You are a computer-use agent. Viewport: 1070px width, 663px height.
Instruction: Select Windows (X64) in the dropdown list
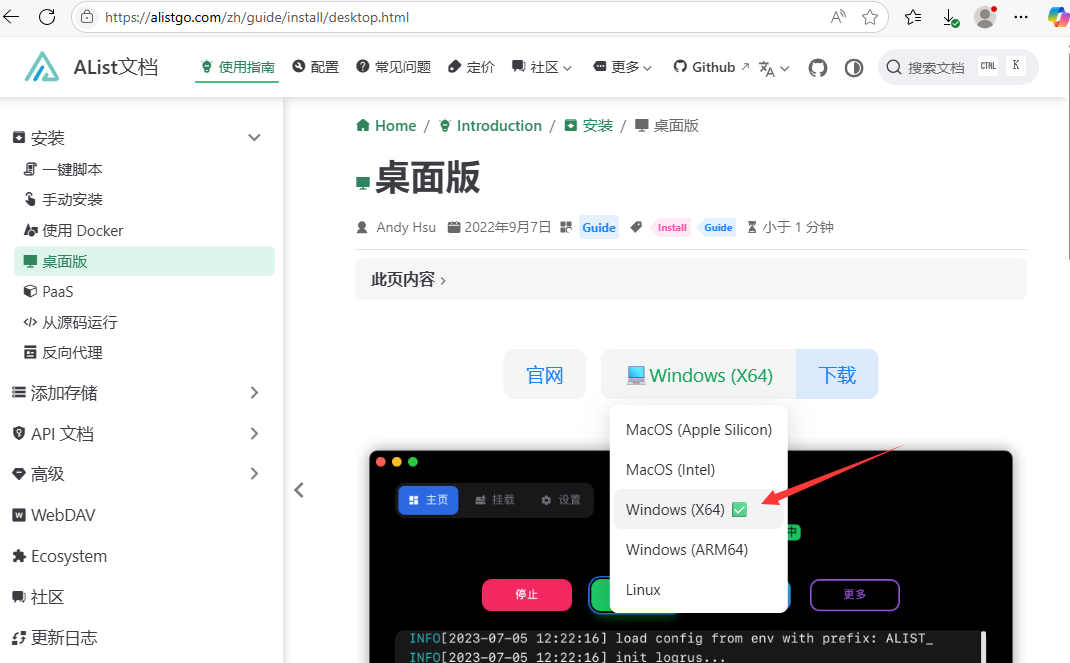point(699,510)
